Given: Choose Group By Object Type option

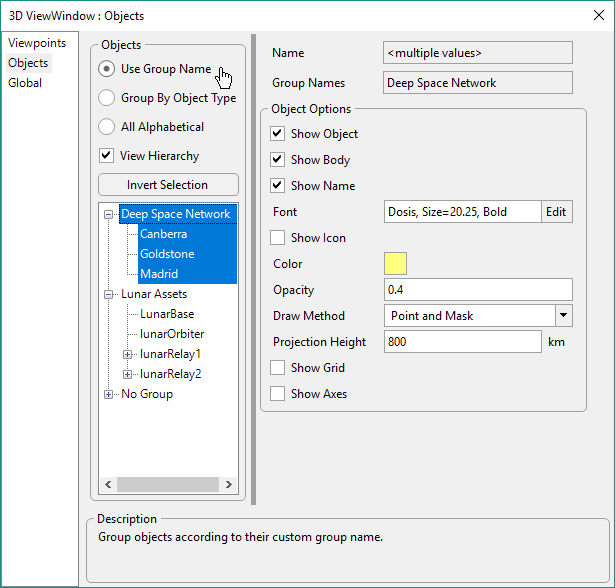Looking at the screenshot, I should (106, 98).
